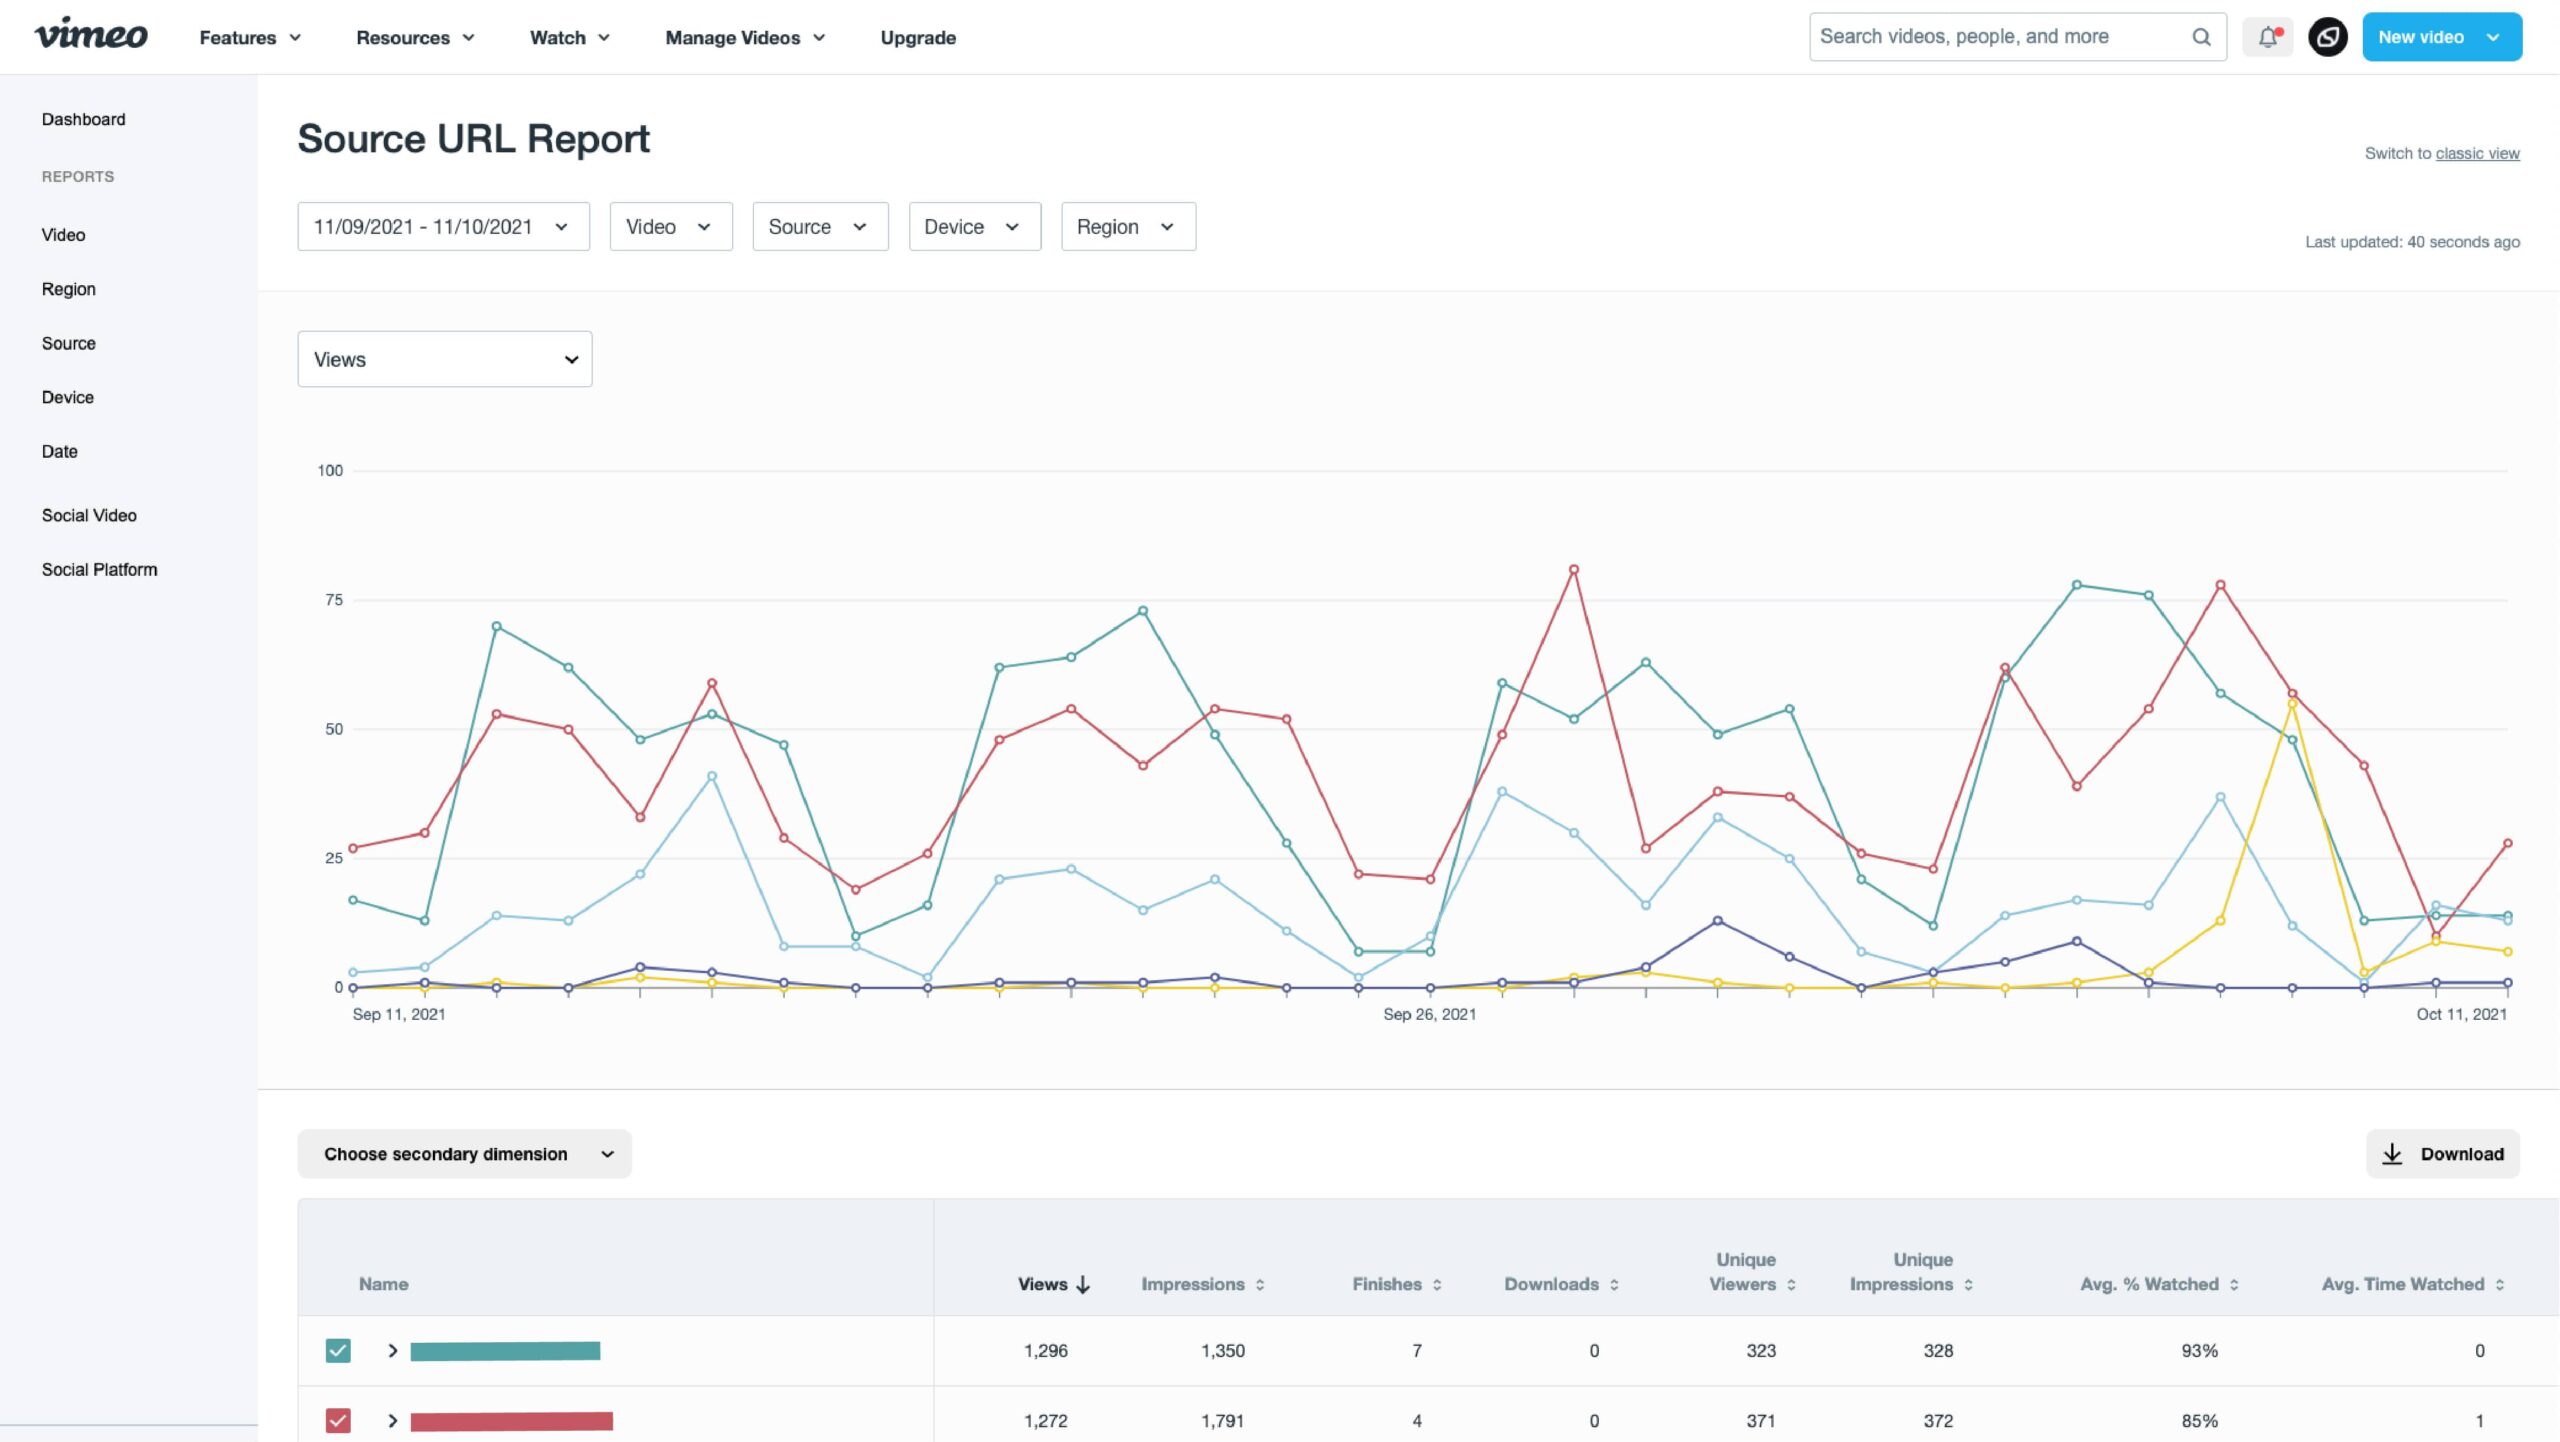The height and width of the screenshot is (1442, 2560).
Task: Click the download icon beside Download
Action: [x=2393, y=1153]
